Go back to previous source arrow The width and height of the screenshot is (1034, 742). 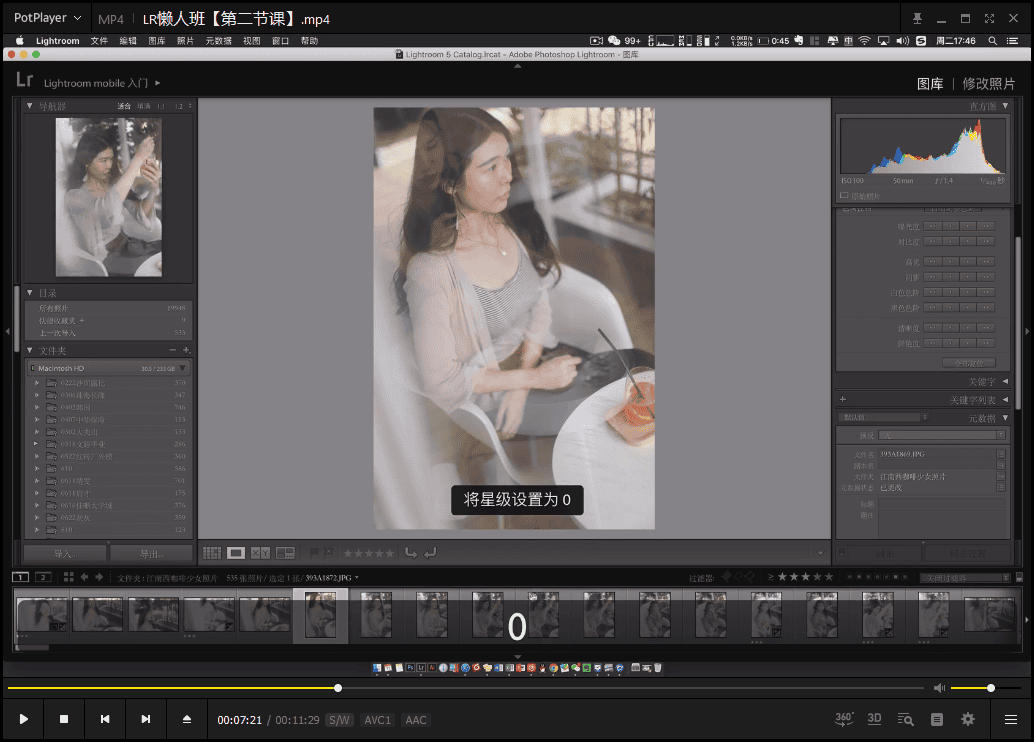pyautogui.click(x=84, y=577)
